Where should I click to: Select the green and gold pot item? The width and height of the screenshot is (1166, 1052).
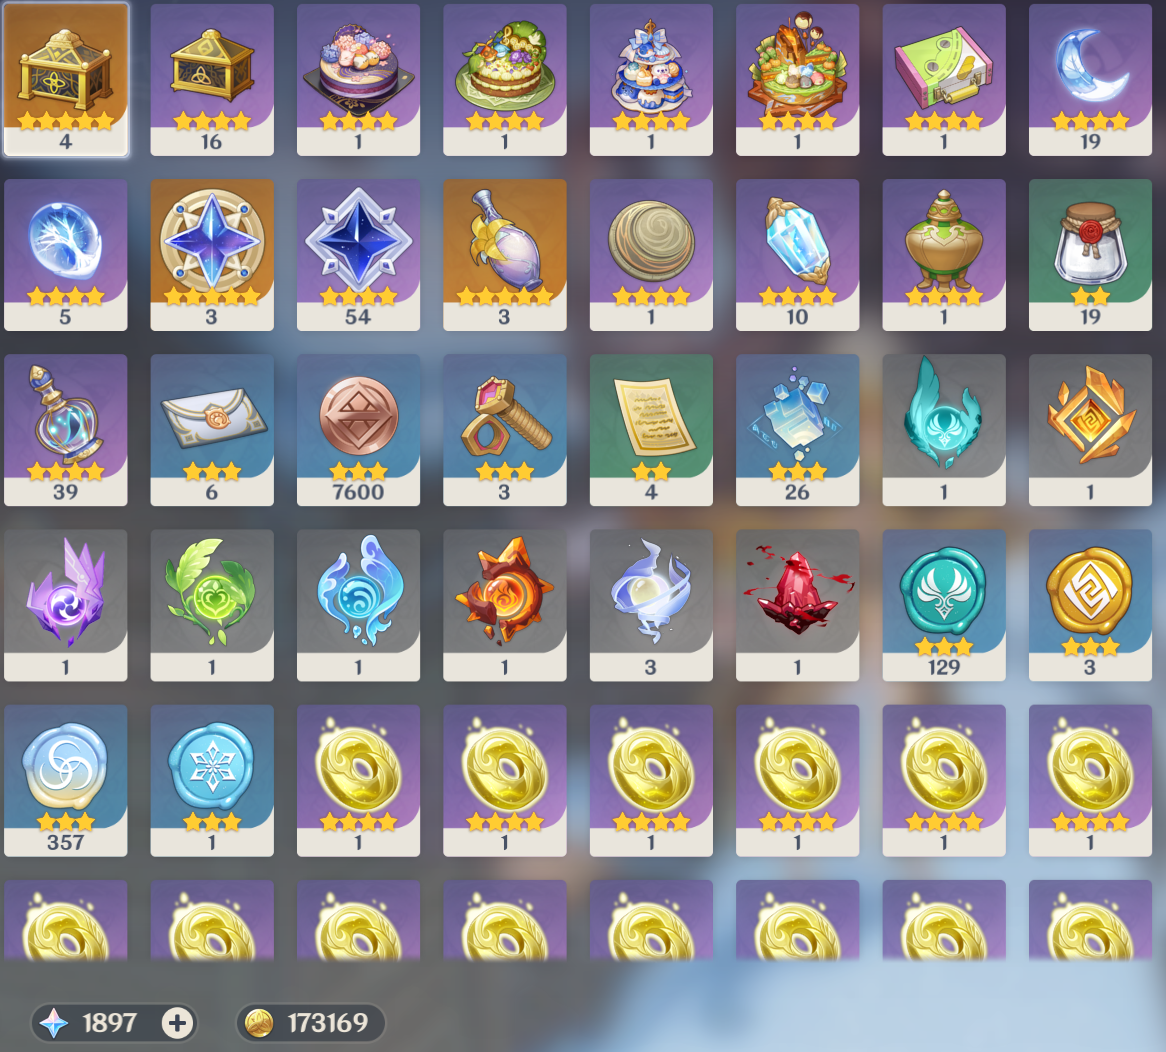coord(944,255)
